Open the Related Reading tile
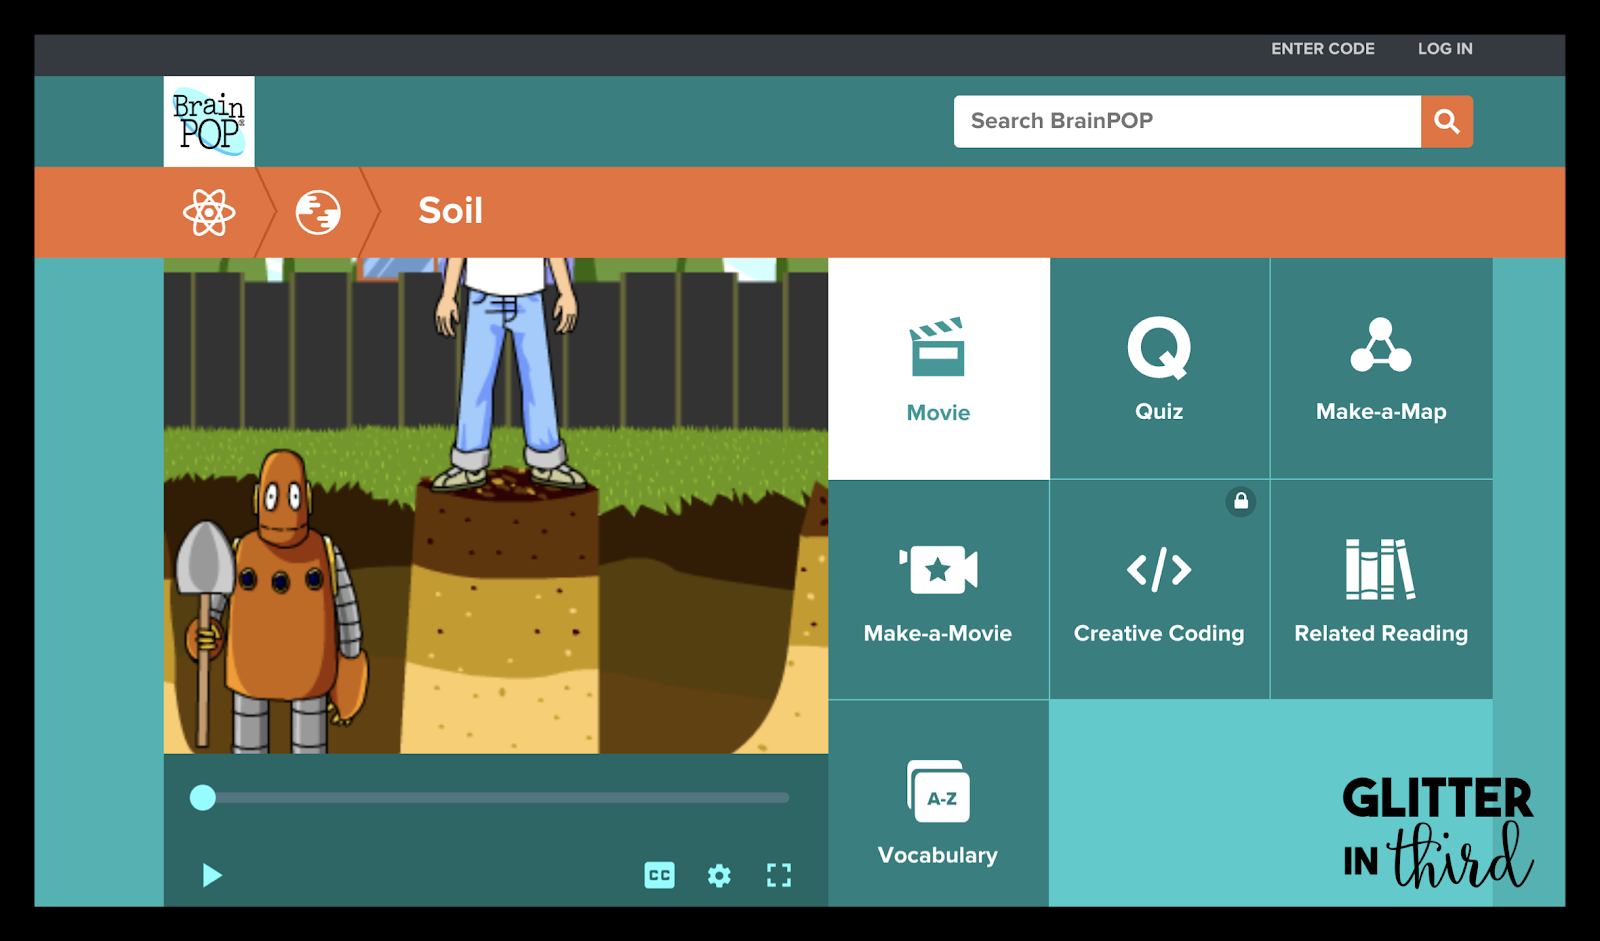The image size is (1600, 941). click(x=1381, y=590)
